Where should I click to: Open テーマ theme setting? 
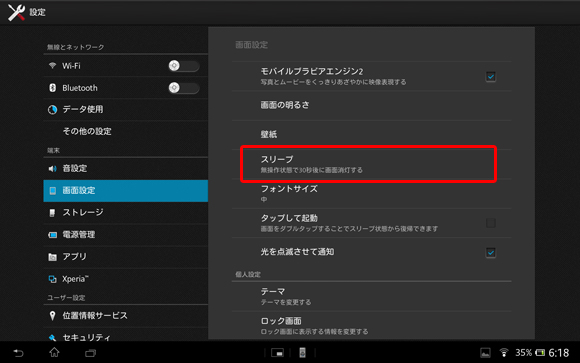(371, 296)
